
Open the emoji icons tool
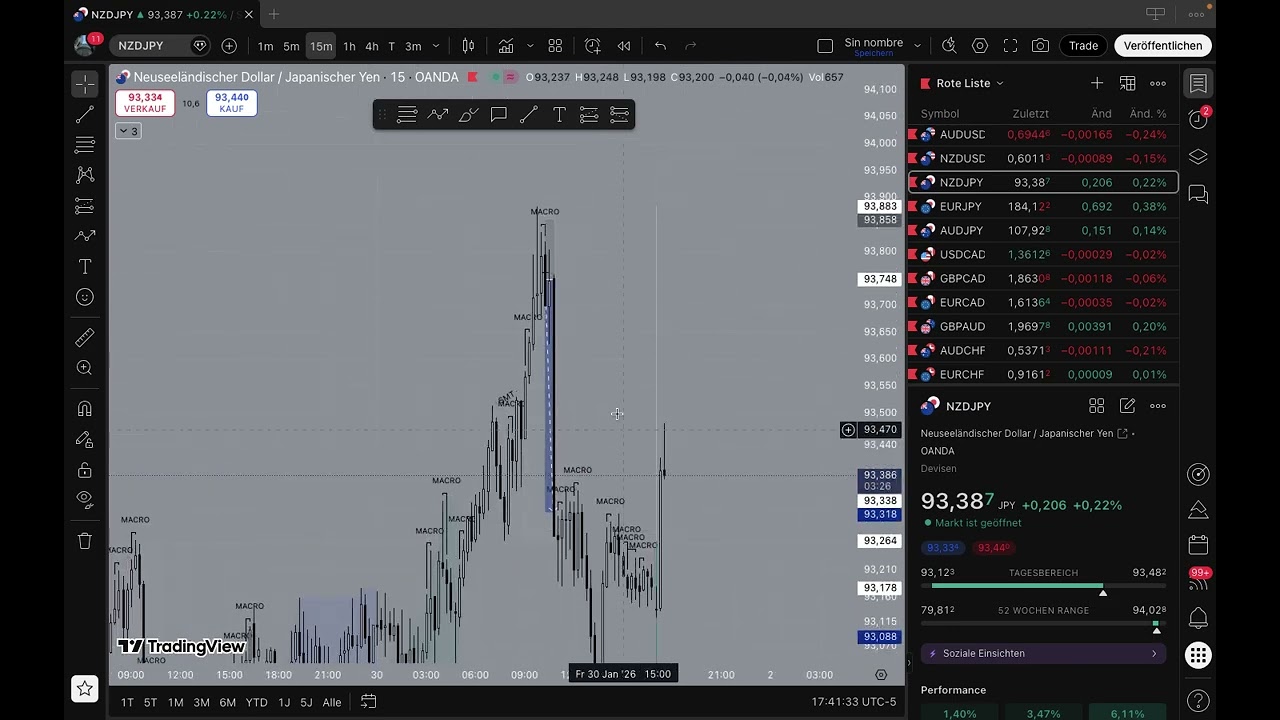click(85, 297)
